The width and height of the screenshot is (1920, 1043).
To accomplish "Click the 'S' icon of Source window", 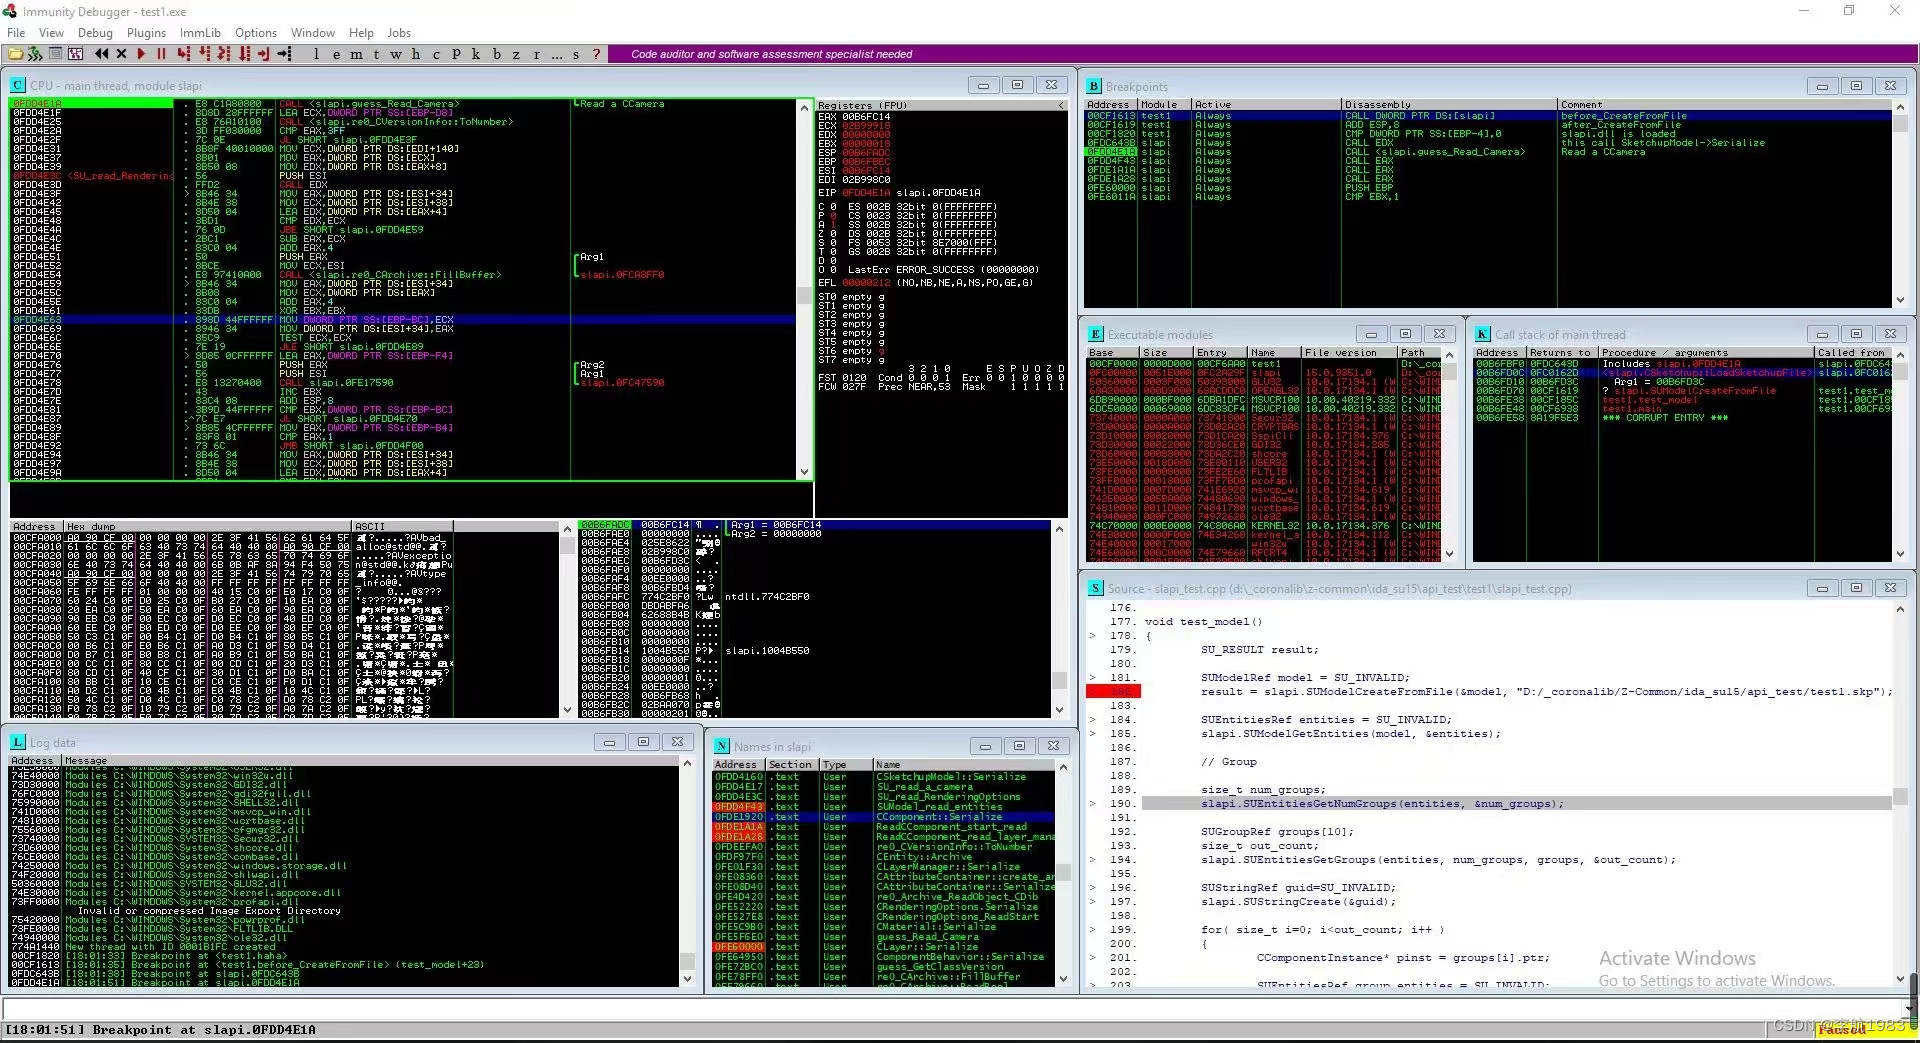I will (x=1095, y=588).
